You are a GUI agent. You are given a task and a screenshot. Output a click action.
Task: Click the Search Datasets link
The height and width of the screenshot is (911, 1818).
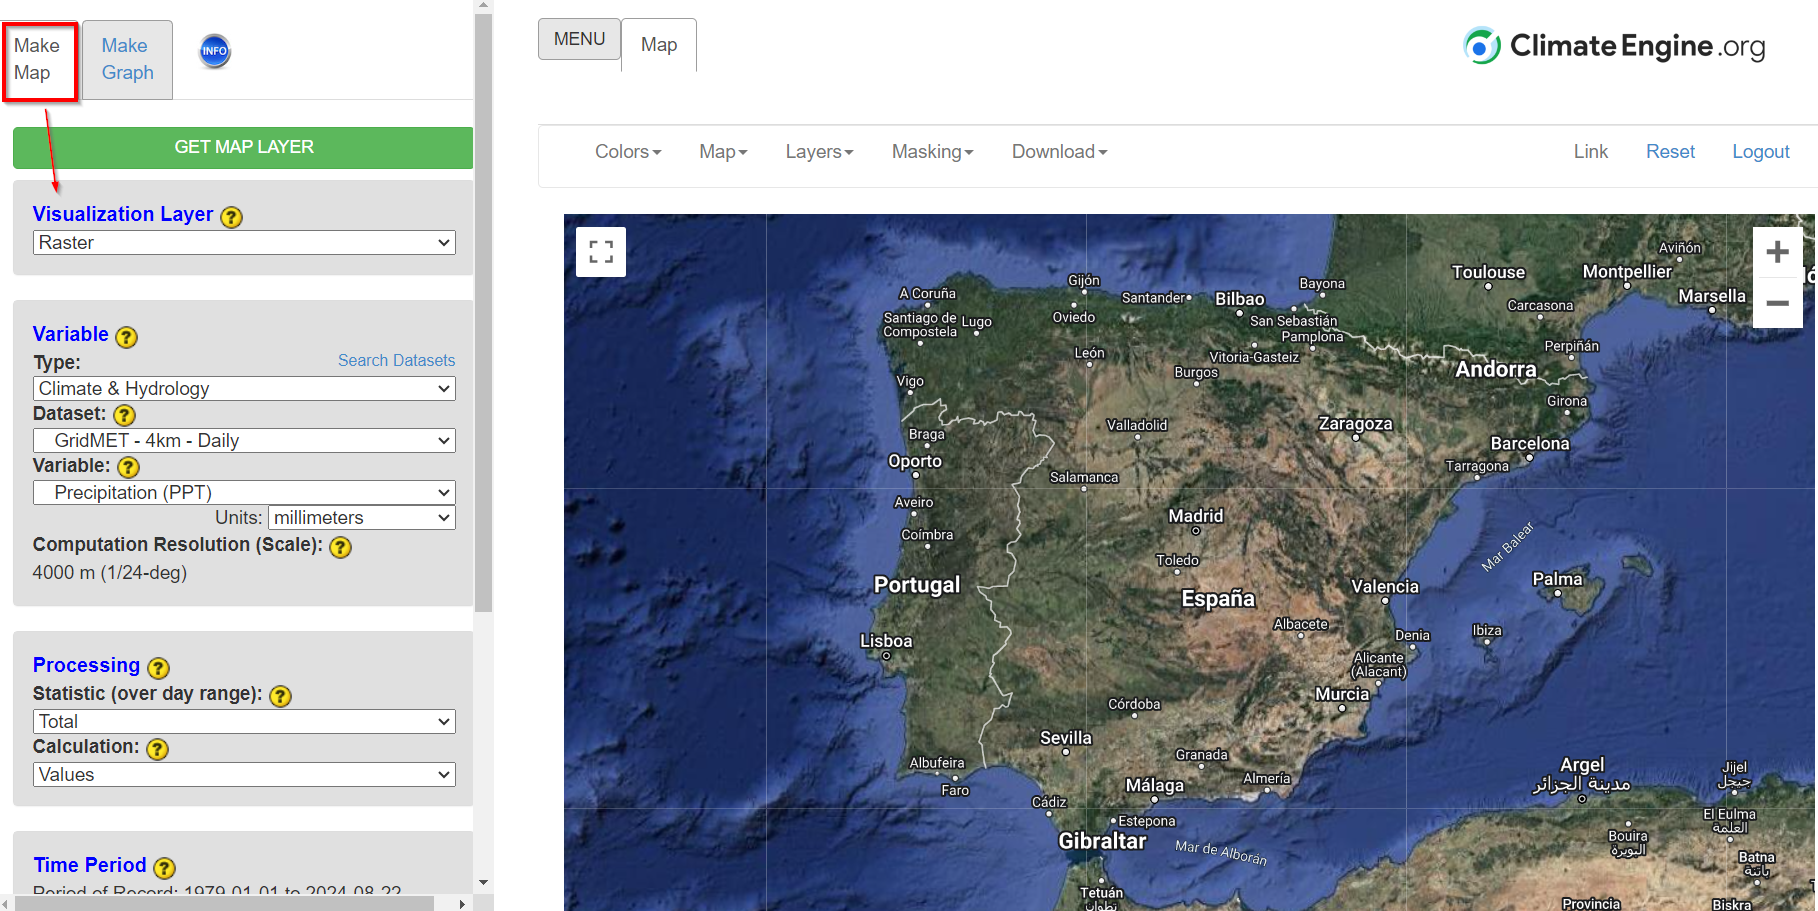[396, 360]
